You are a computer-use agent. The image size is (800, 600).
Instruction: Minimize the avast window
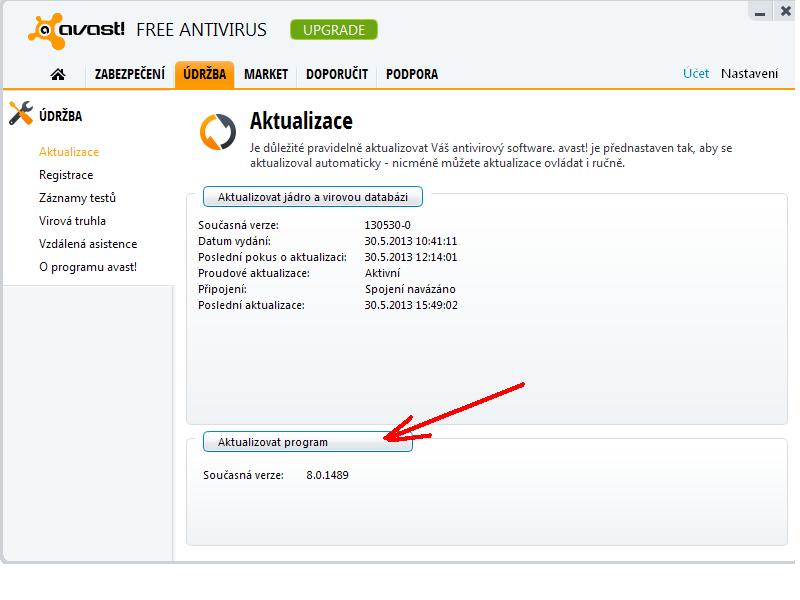tap(760, 12)
